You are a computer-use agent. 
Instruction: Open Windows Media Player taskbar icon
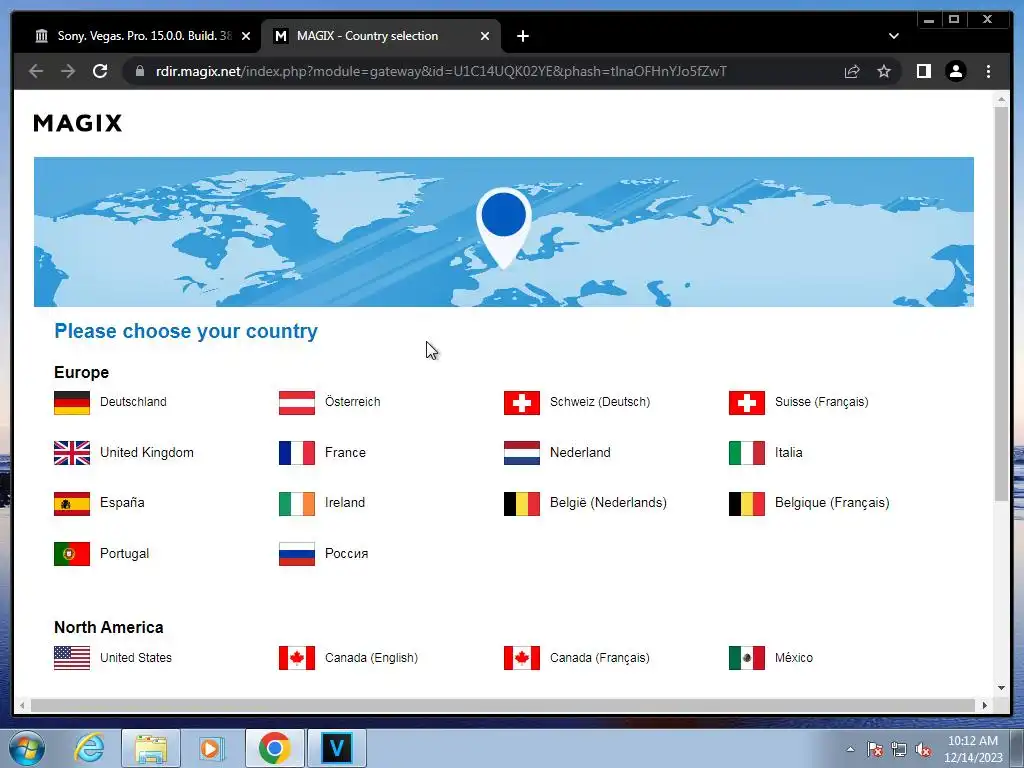pos(212,748)
